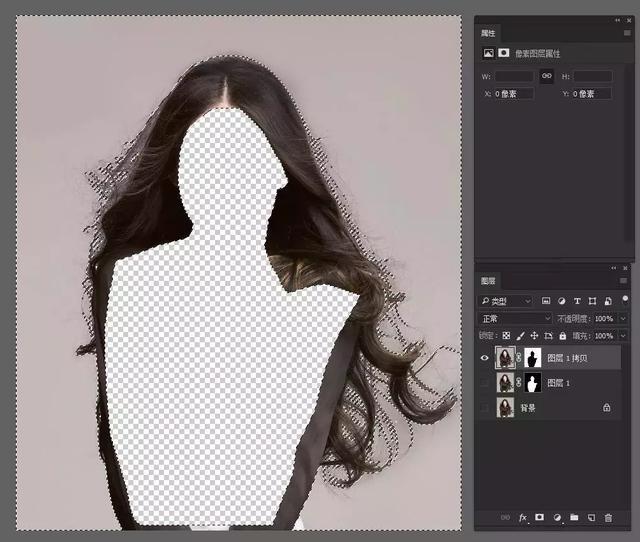
Task: Select the 图层 1 layer mask thumbnail
Action: 533,383
